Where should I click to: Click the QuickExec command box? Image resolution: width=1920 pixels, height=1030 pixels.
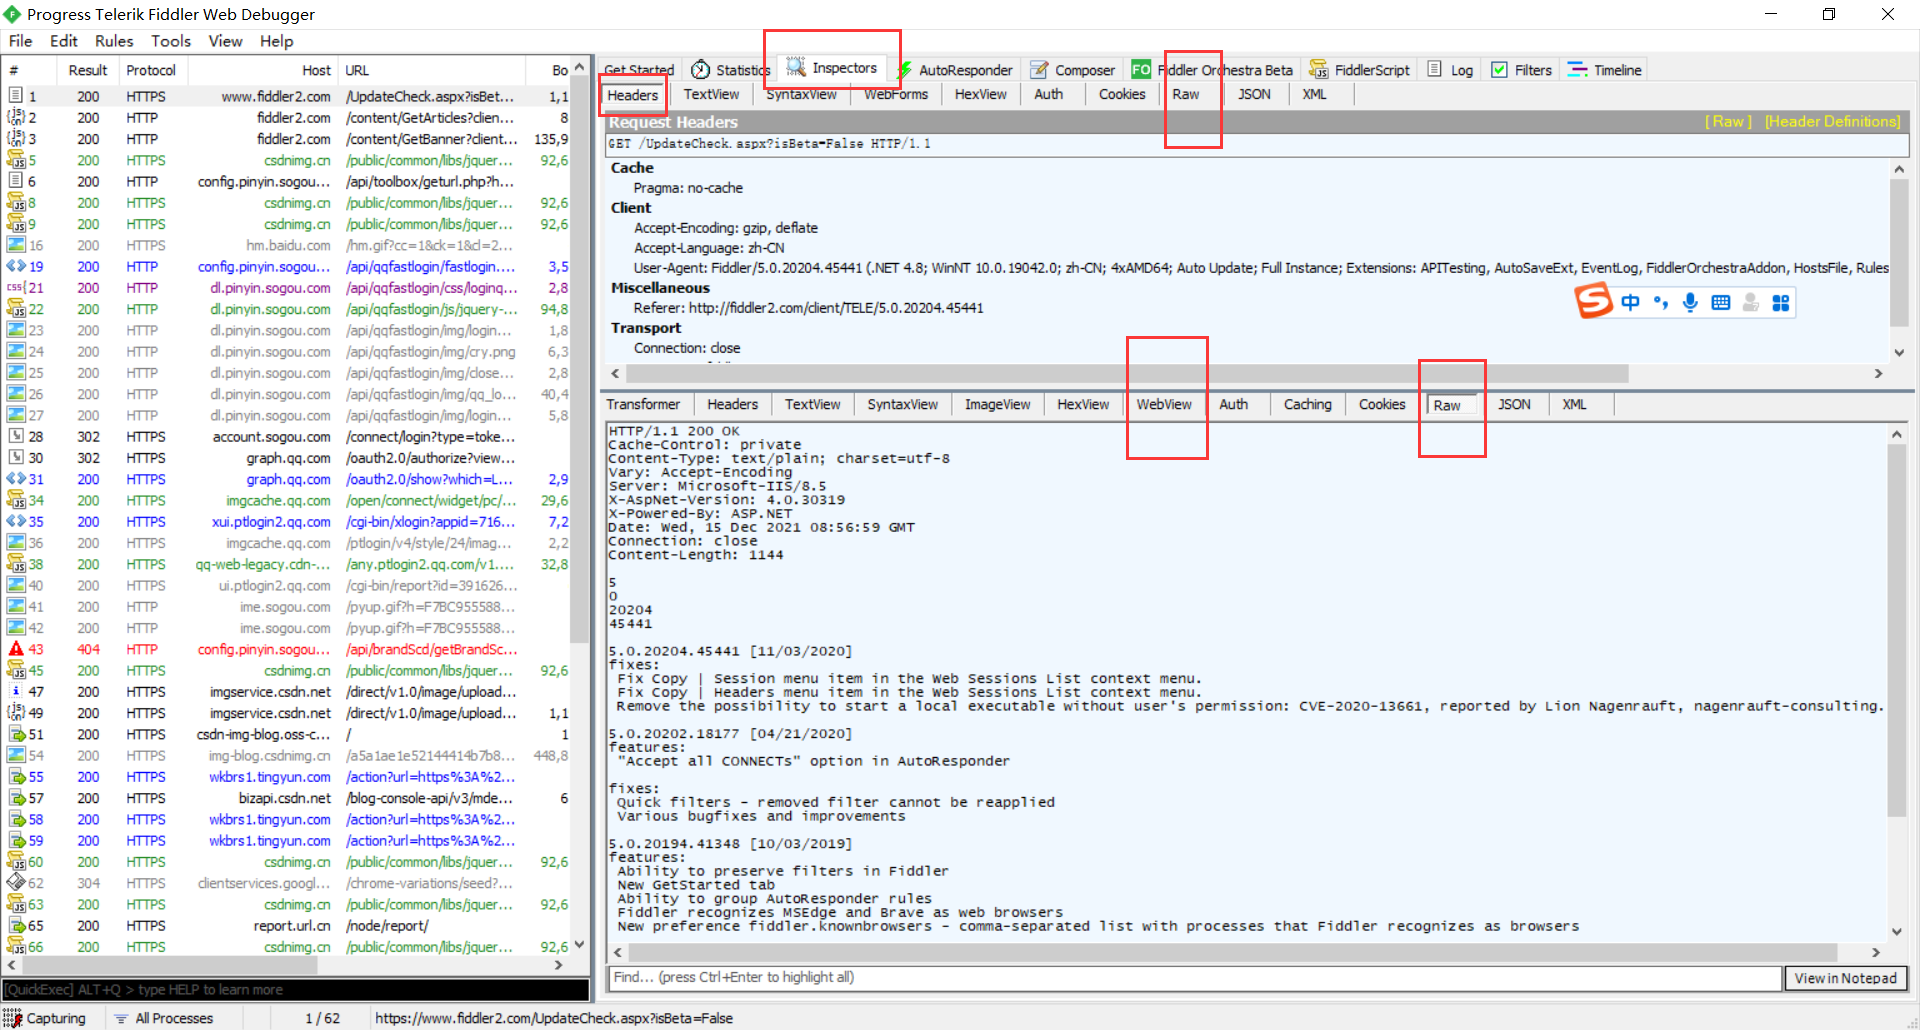[x=296, y=989]
